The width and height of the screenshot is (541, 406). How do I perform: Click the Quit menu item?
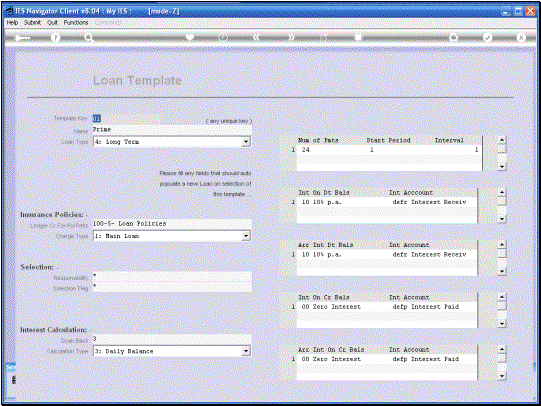(x=52, y=22)
